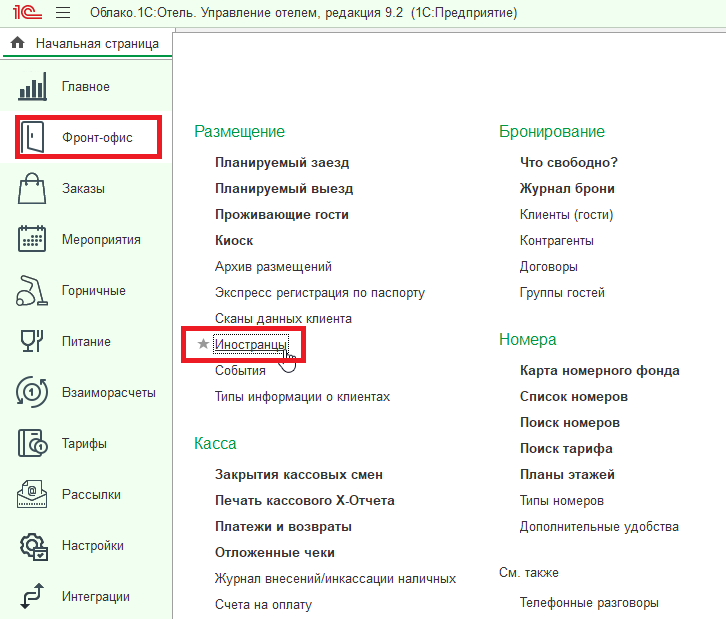Click the Мероприятия calendar icon

click(x=32, y=239)
